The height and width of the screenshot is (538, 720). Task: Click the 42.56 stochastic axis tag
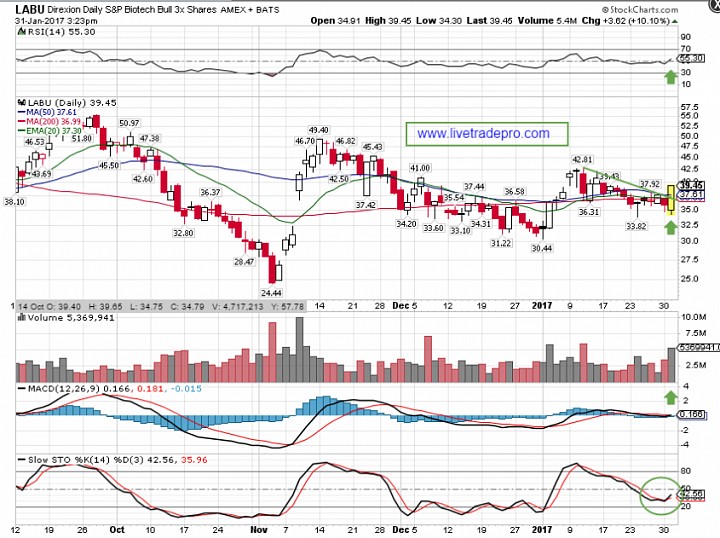(x=692, y=494)
